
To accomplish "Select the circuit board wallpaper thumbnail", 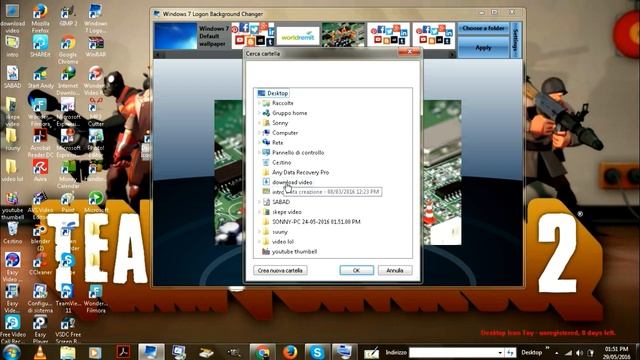I will pos(343,35).
